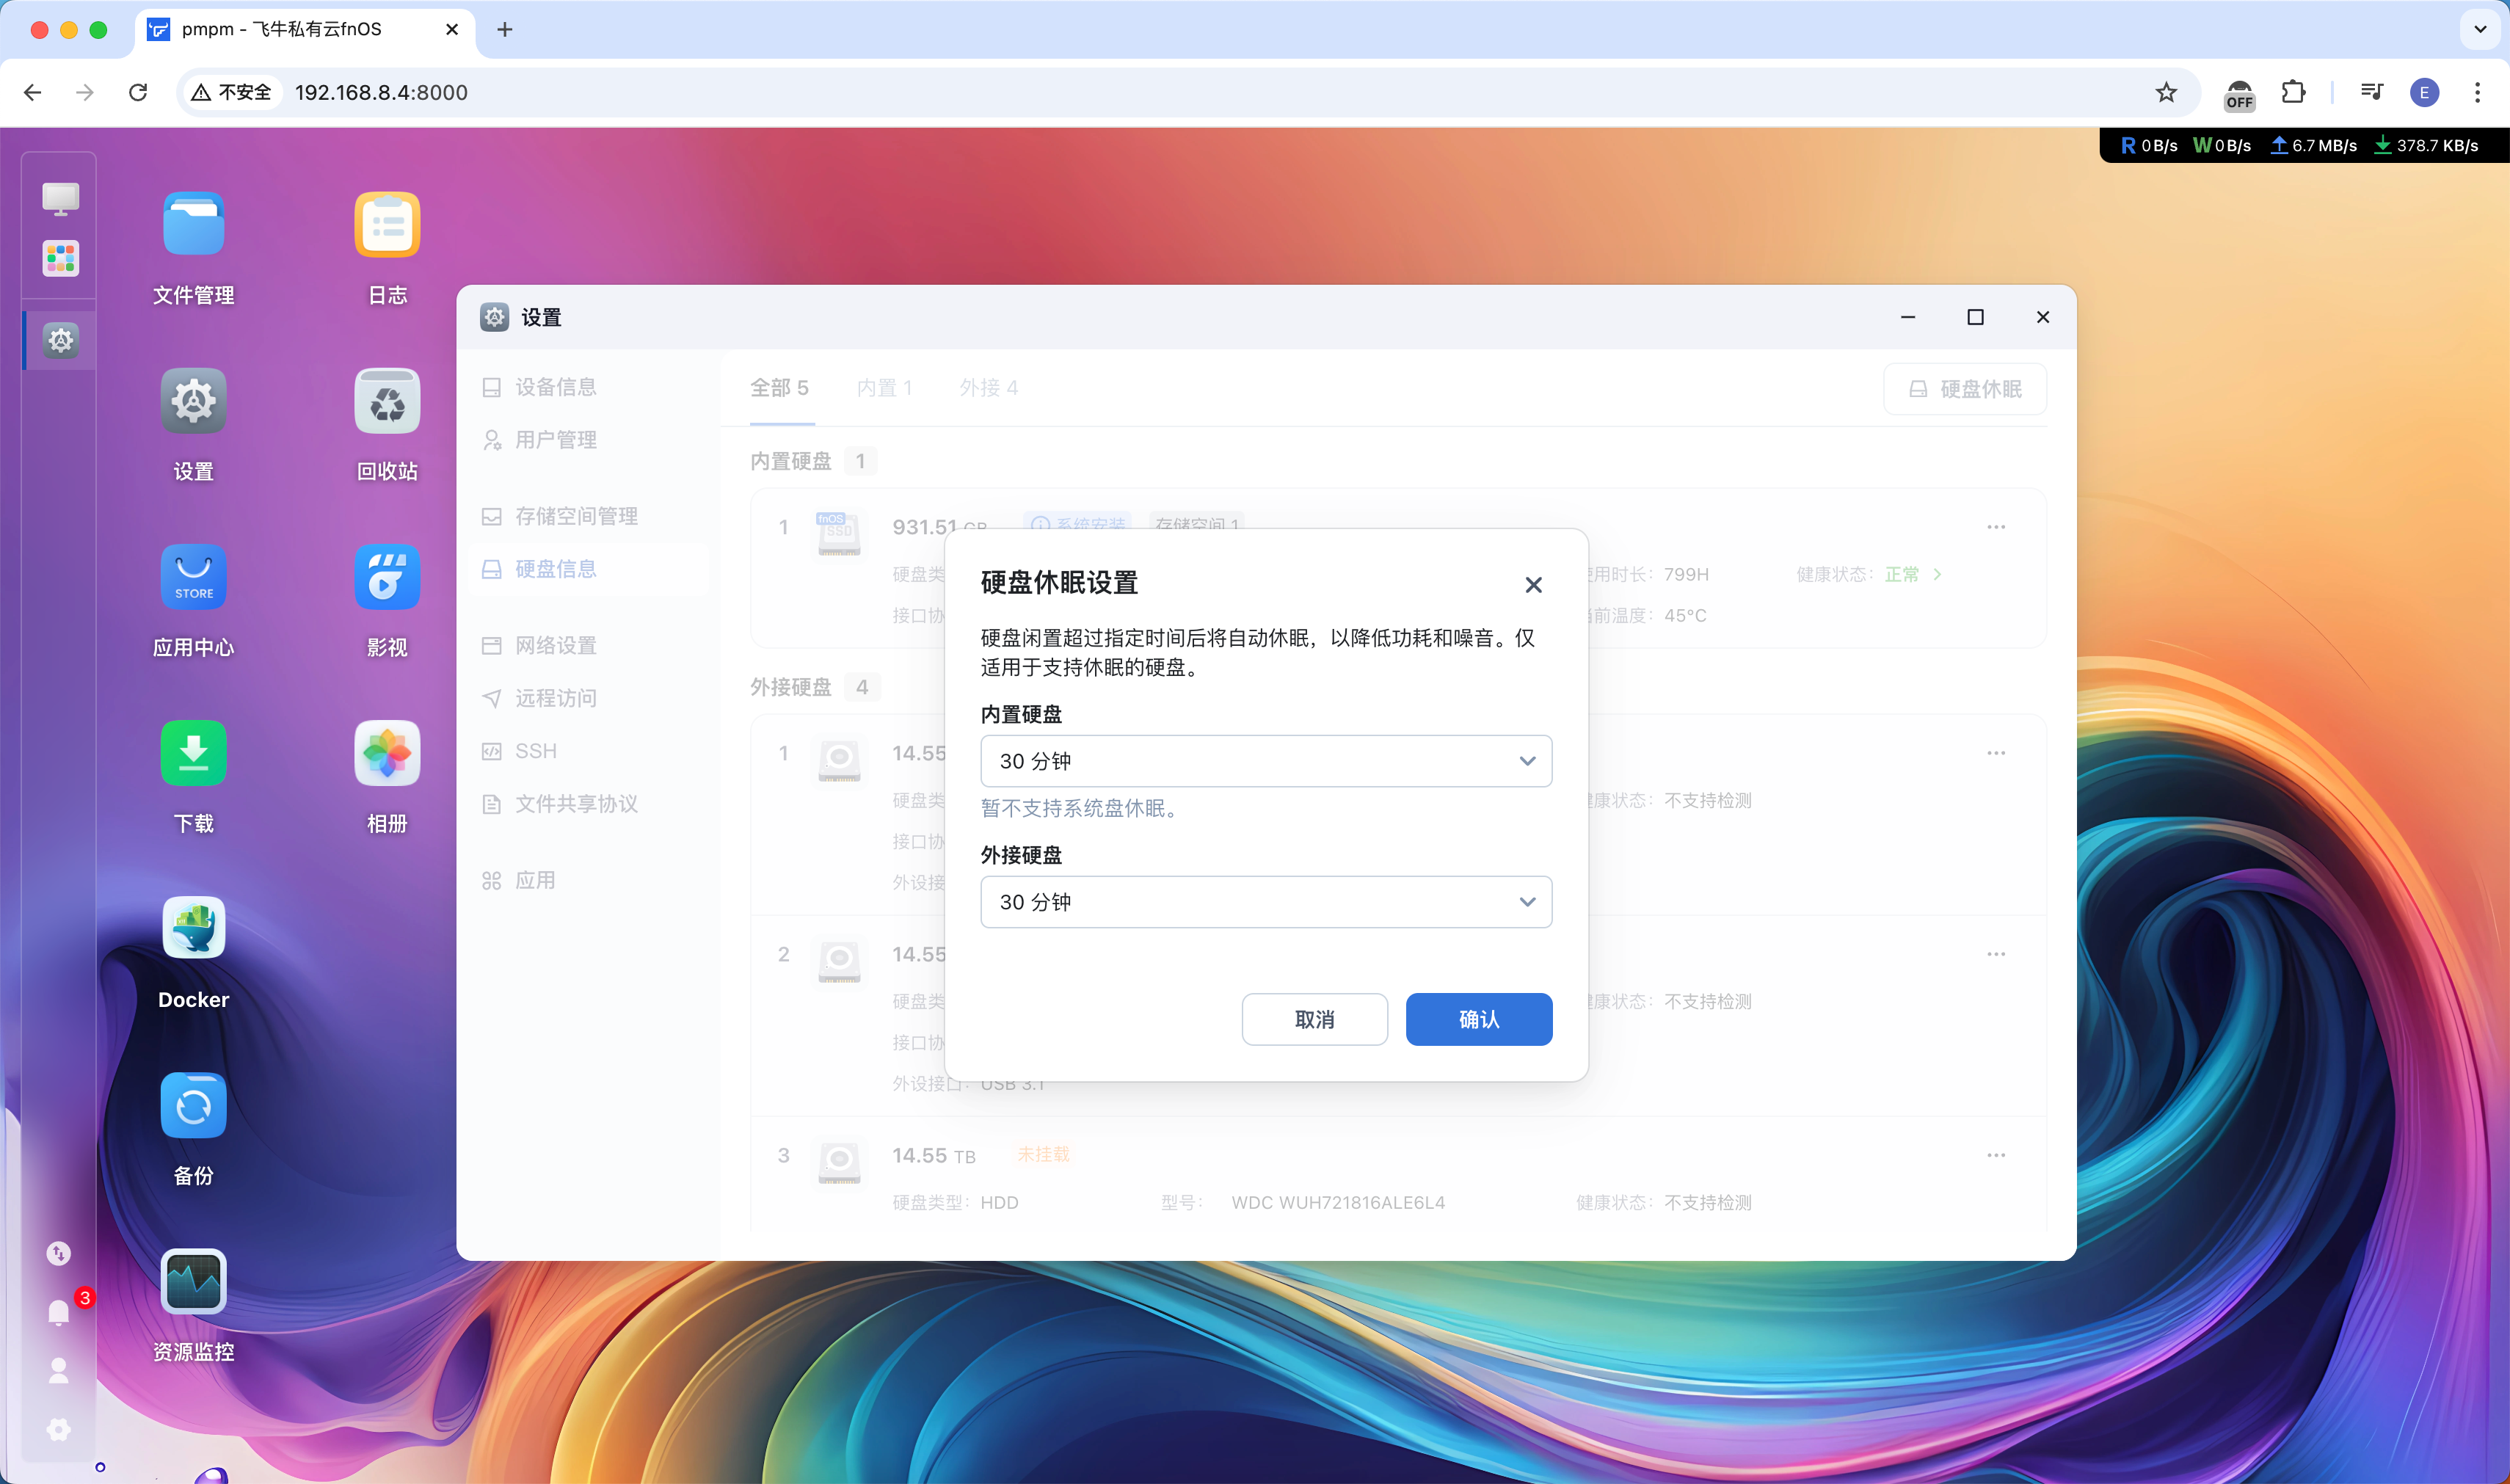
Task: Open more options for disk WDC WUH721816ALE6L4
Action: click(x=1996, y=1155)
